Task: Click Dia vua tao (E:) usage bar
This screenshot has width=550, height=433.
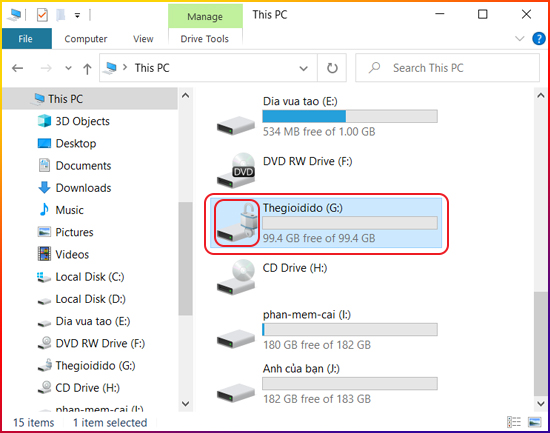Action: pos(350,116)
